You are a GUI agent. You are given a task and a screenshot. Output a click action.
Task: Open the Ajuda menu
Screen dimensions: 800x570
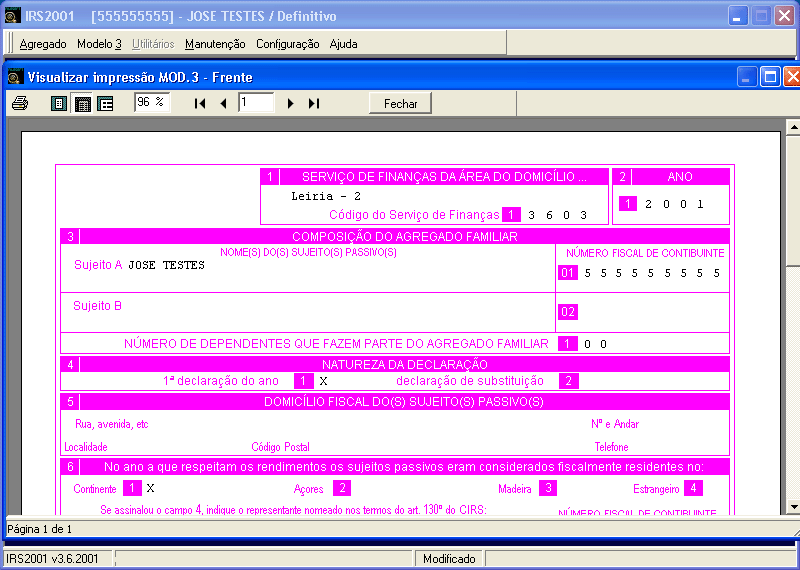[x=343, y=44]
